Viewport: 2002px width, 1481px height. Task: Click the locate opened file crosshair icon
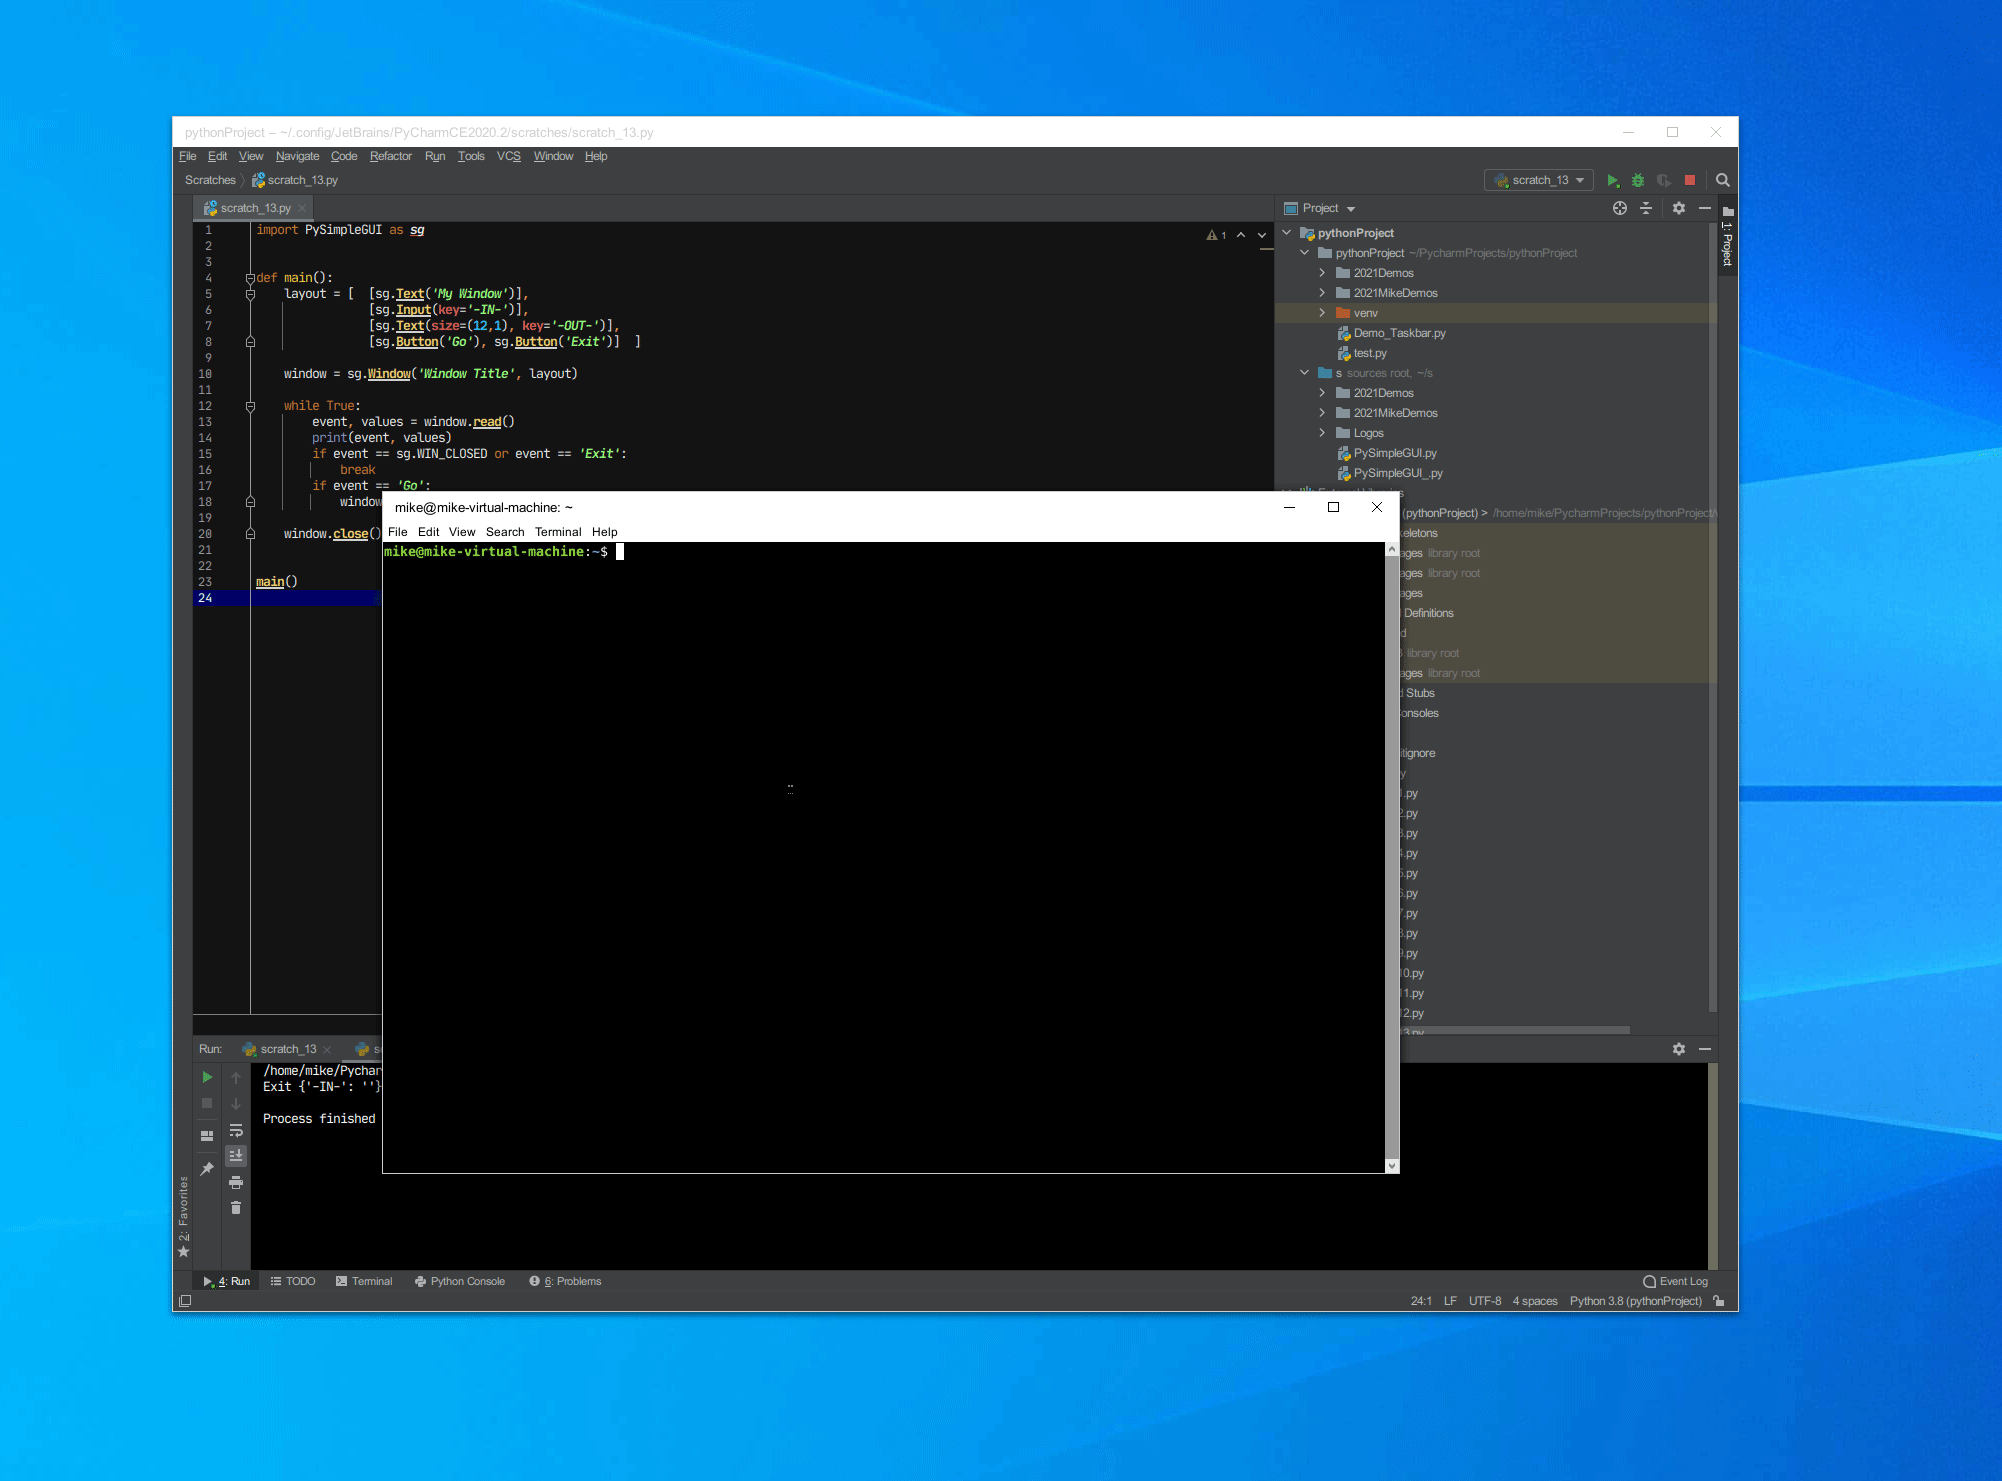coord(1620,208)
